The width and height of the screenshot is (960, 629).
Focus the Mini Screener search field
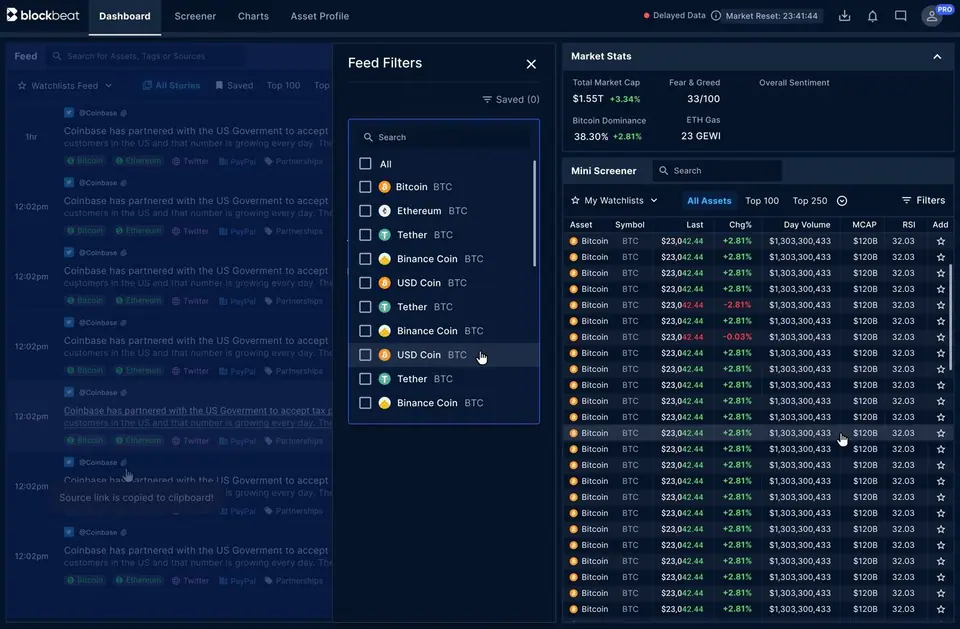coord(717,171)
